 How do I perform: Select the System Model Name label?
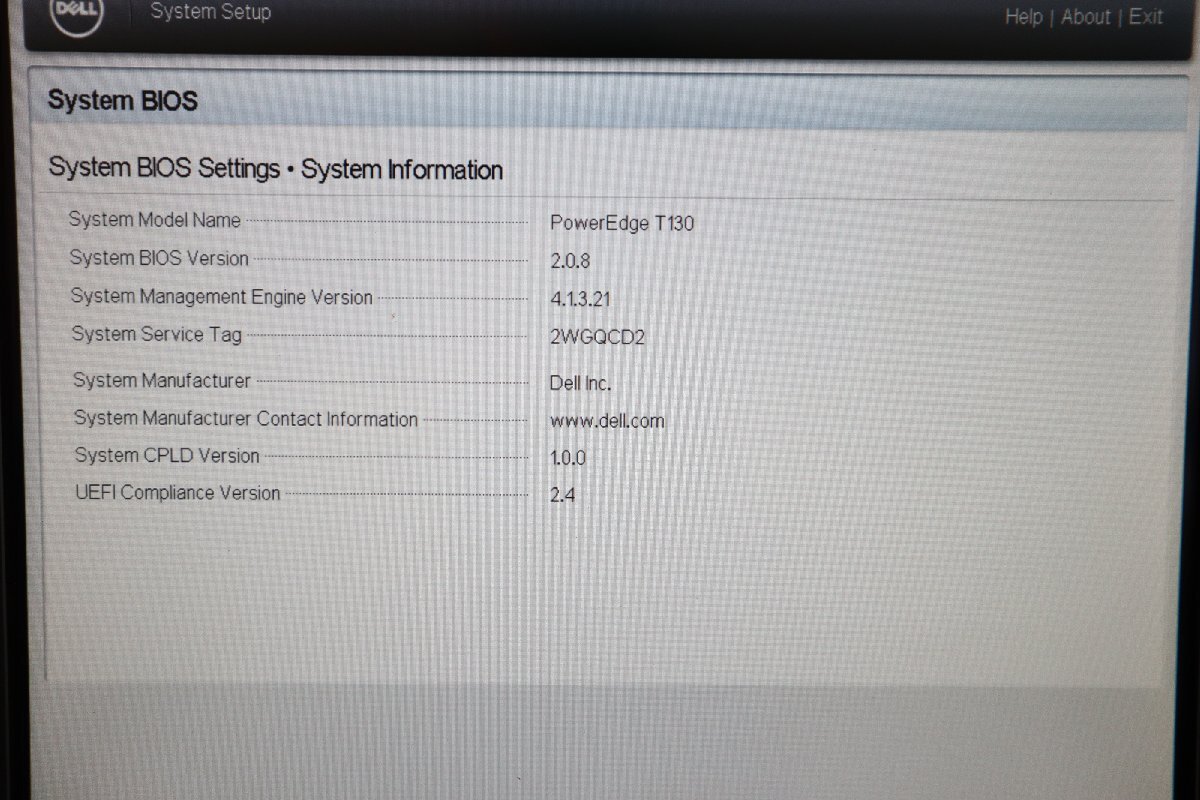coord(154,220)
